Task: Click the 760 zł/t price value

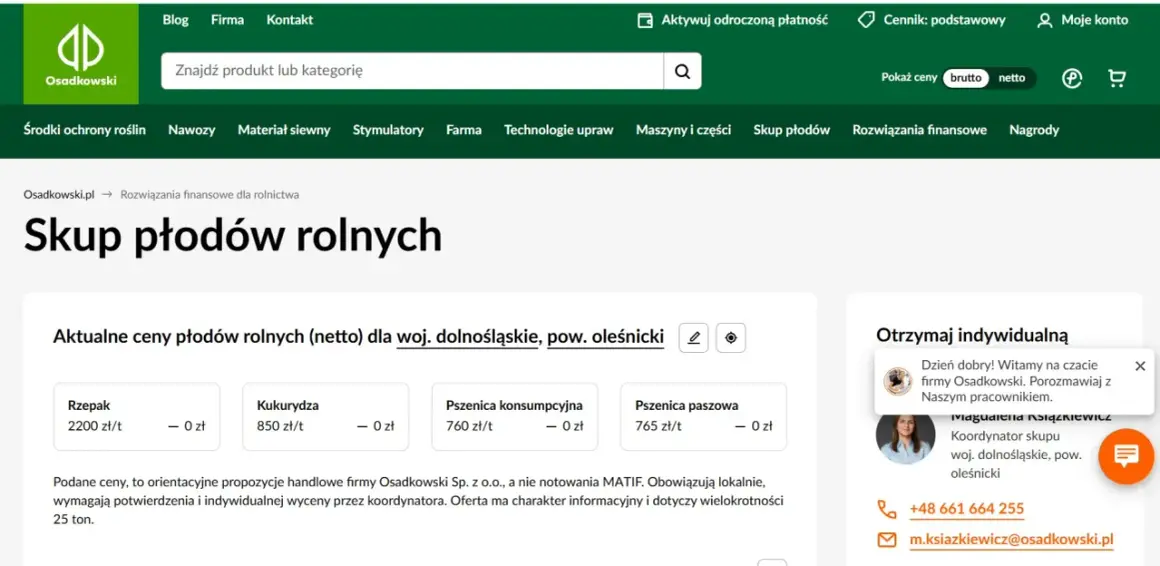Action: pos(469,425)
